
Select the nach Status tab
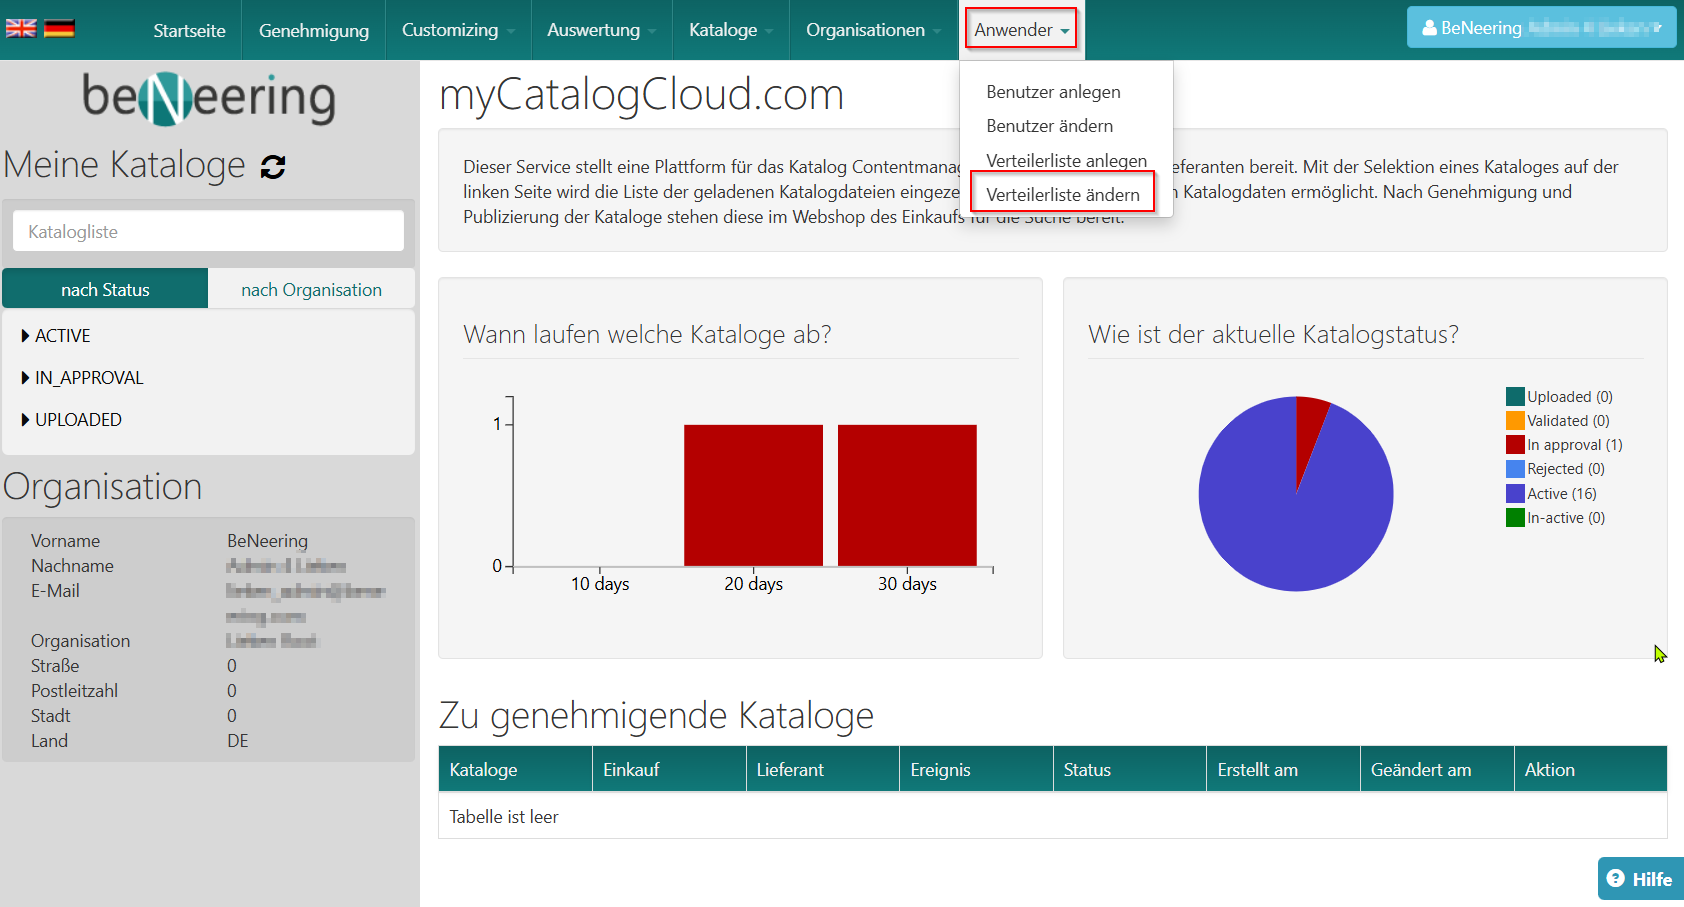105,290
